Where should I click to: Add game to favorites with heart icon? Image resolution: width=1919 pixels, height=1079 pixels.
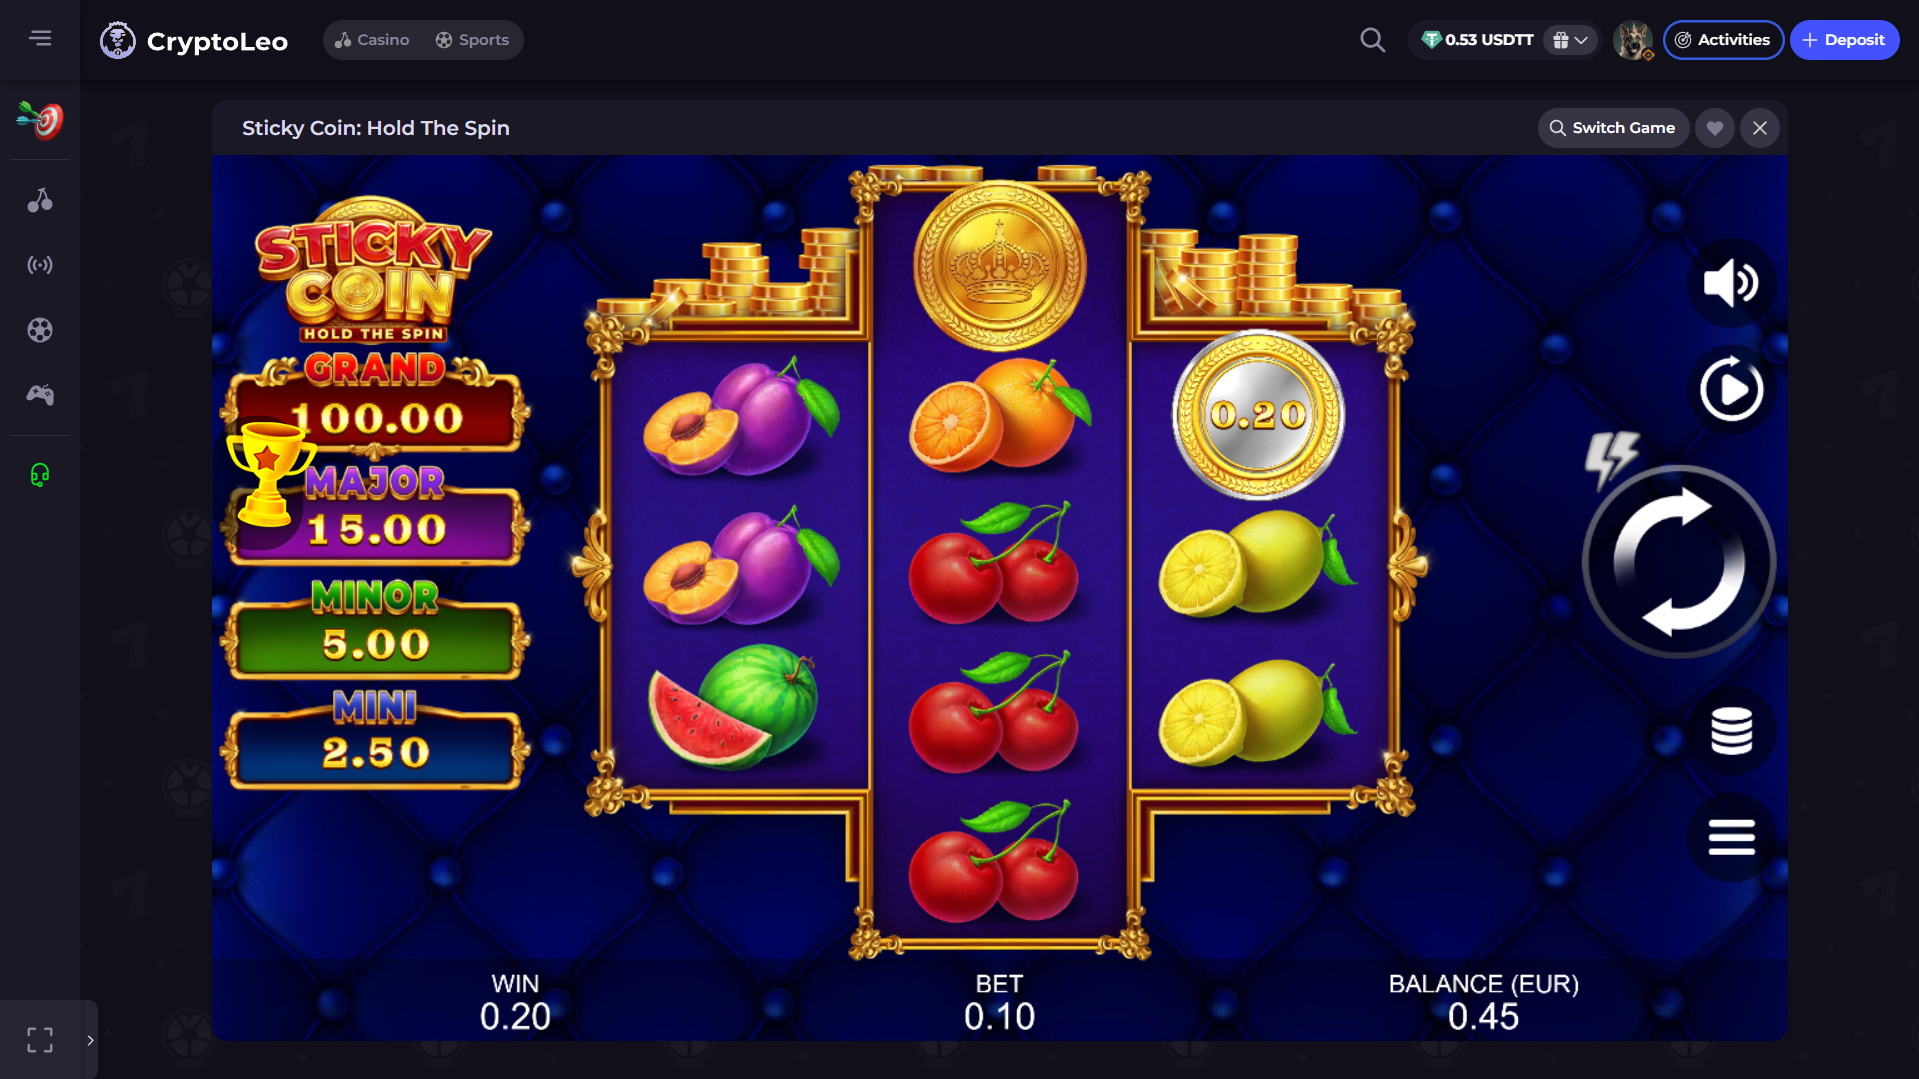pyautogui.click(x=1715, y=128)
